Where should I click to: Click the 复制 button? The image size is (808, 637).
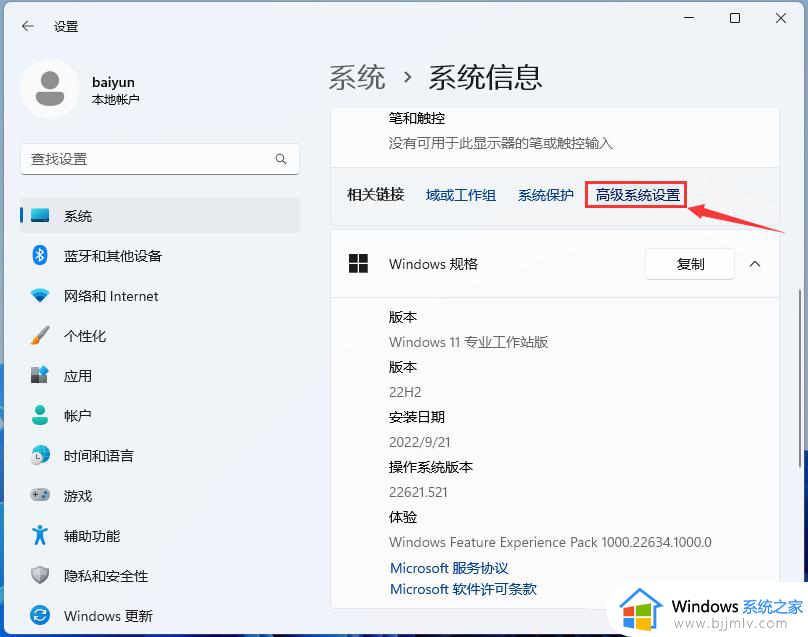pos(690,264)
